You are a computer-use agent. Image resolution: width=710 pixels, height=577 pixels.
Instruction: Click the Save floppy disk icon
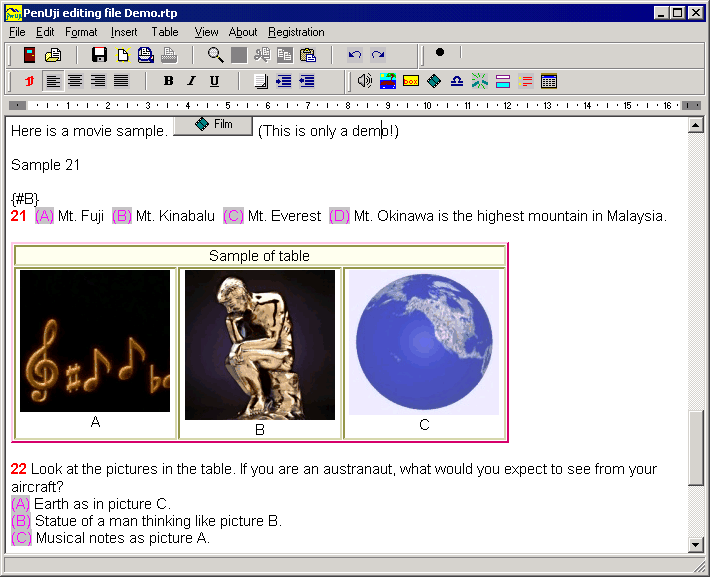point(99,55)
